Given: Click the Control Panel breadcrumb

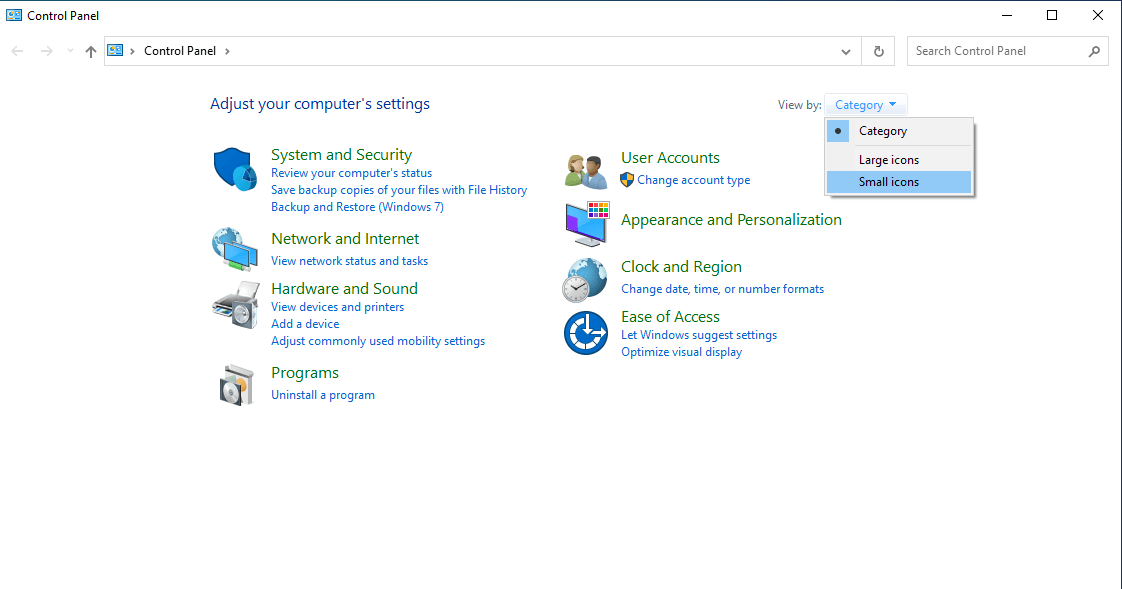Looking at the screenshot, I should [180, 51].
